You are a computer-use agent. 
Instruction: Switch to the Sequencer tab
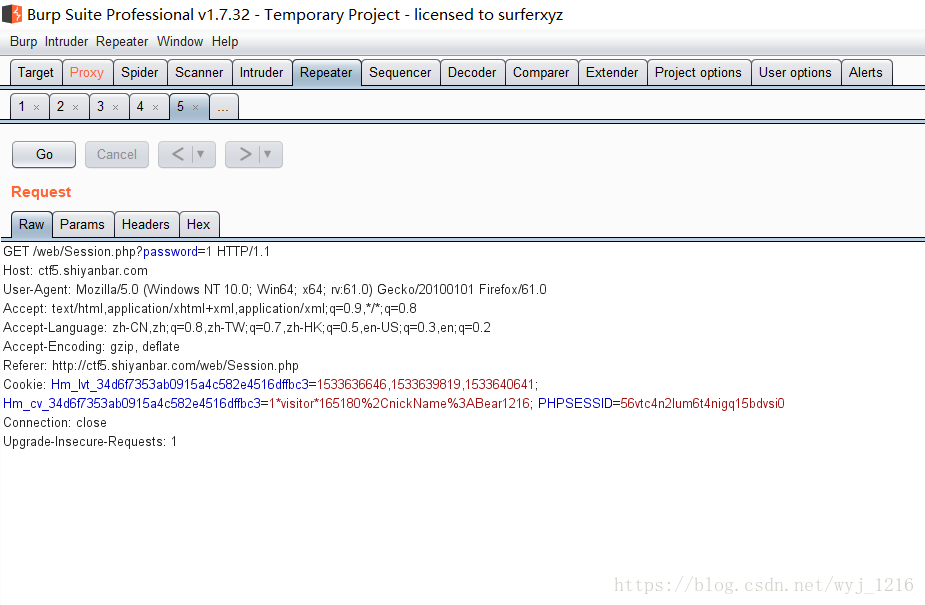(x=400, y=73)
